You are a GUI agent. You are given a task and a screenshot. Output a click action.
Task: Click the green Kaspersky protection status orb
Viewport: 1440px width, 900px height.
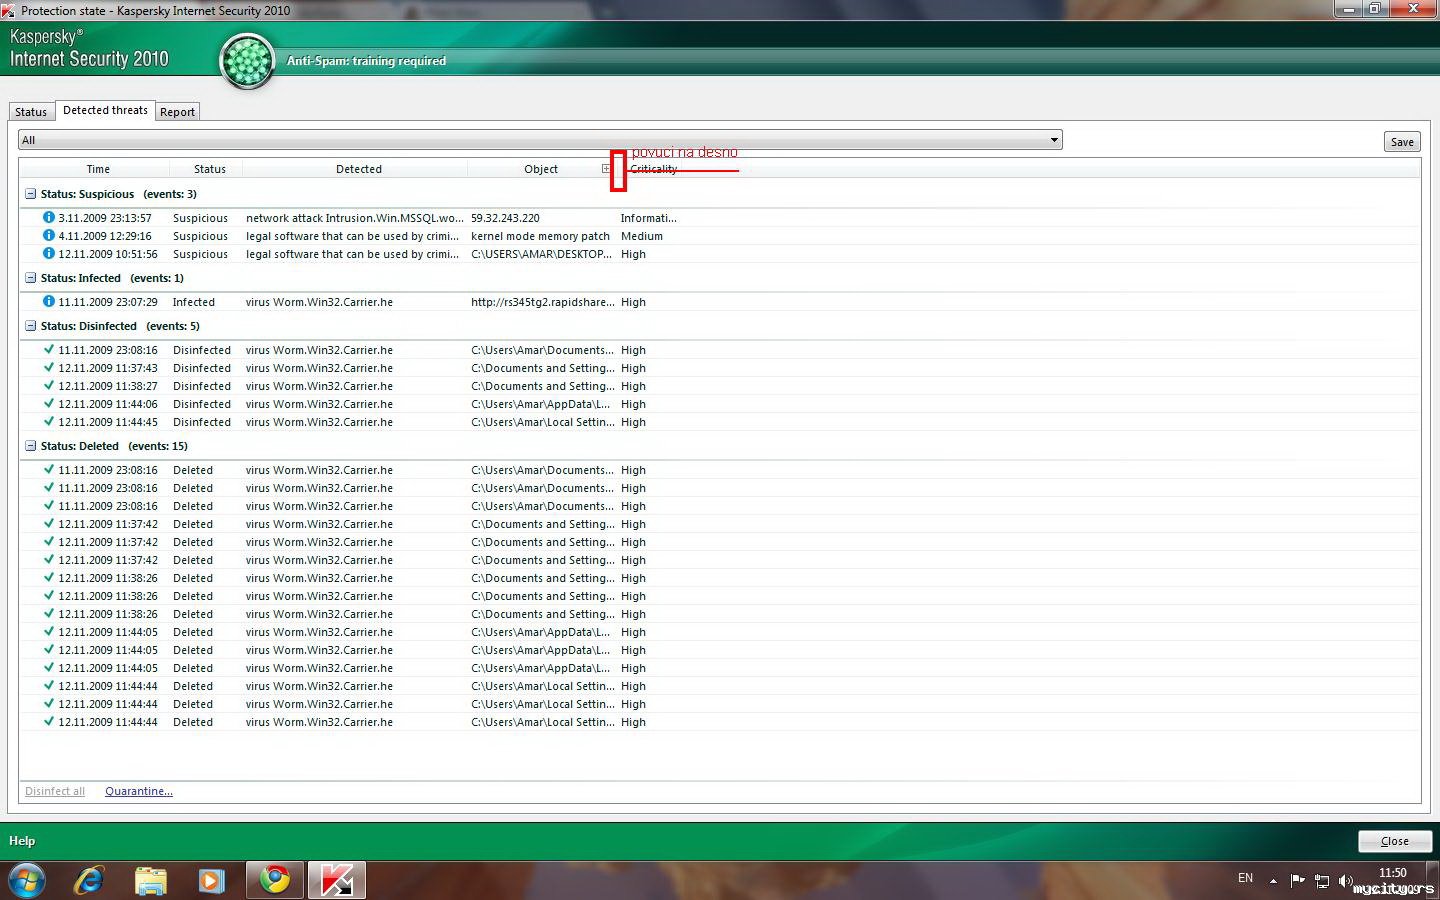click(247, 61)
